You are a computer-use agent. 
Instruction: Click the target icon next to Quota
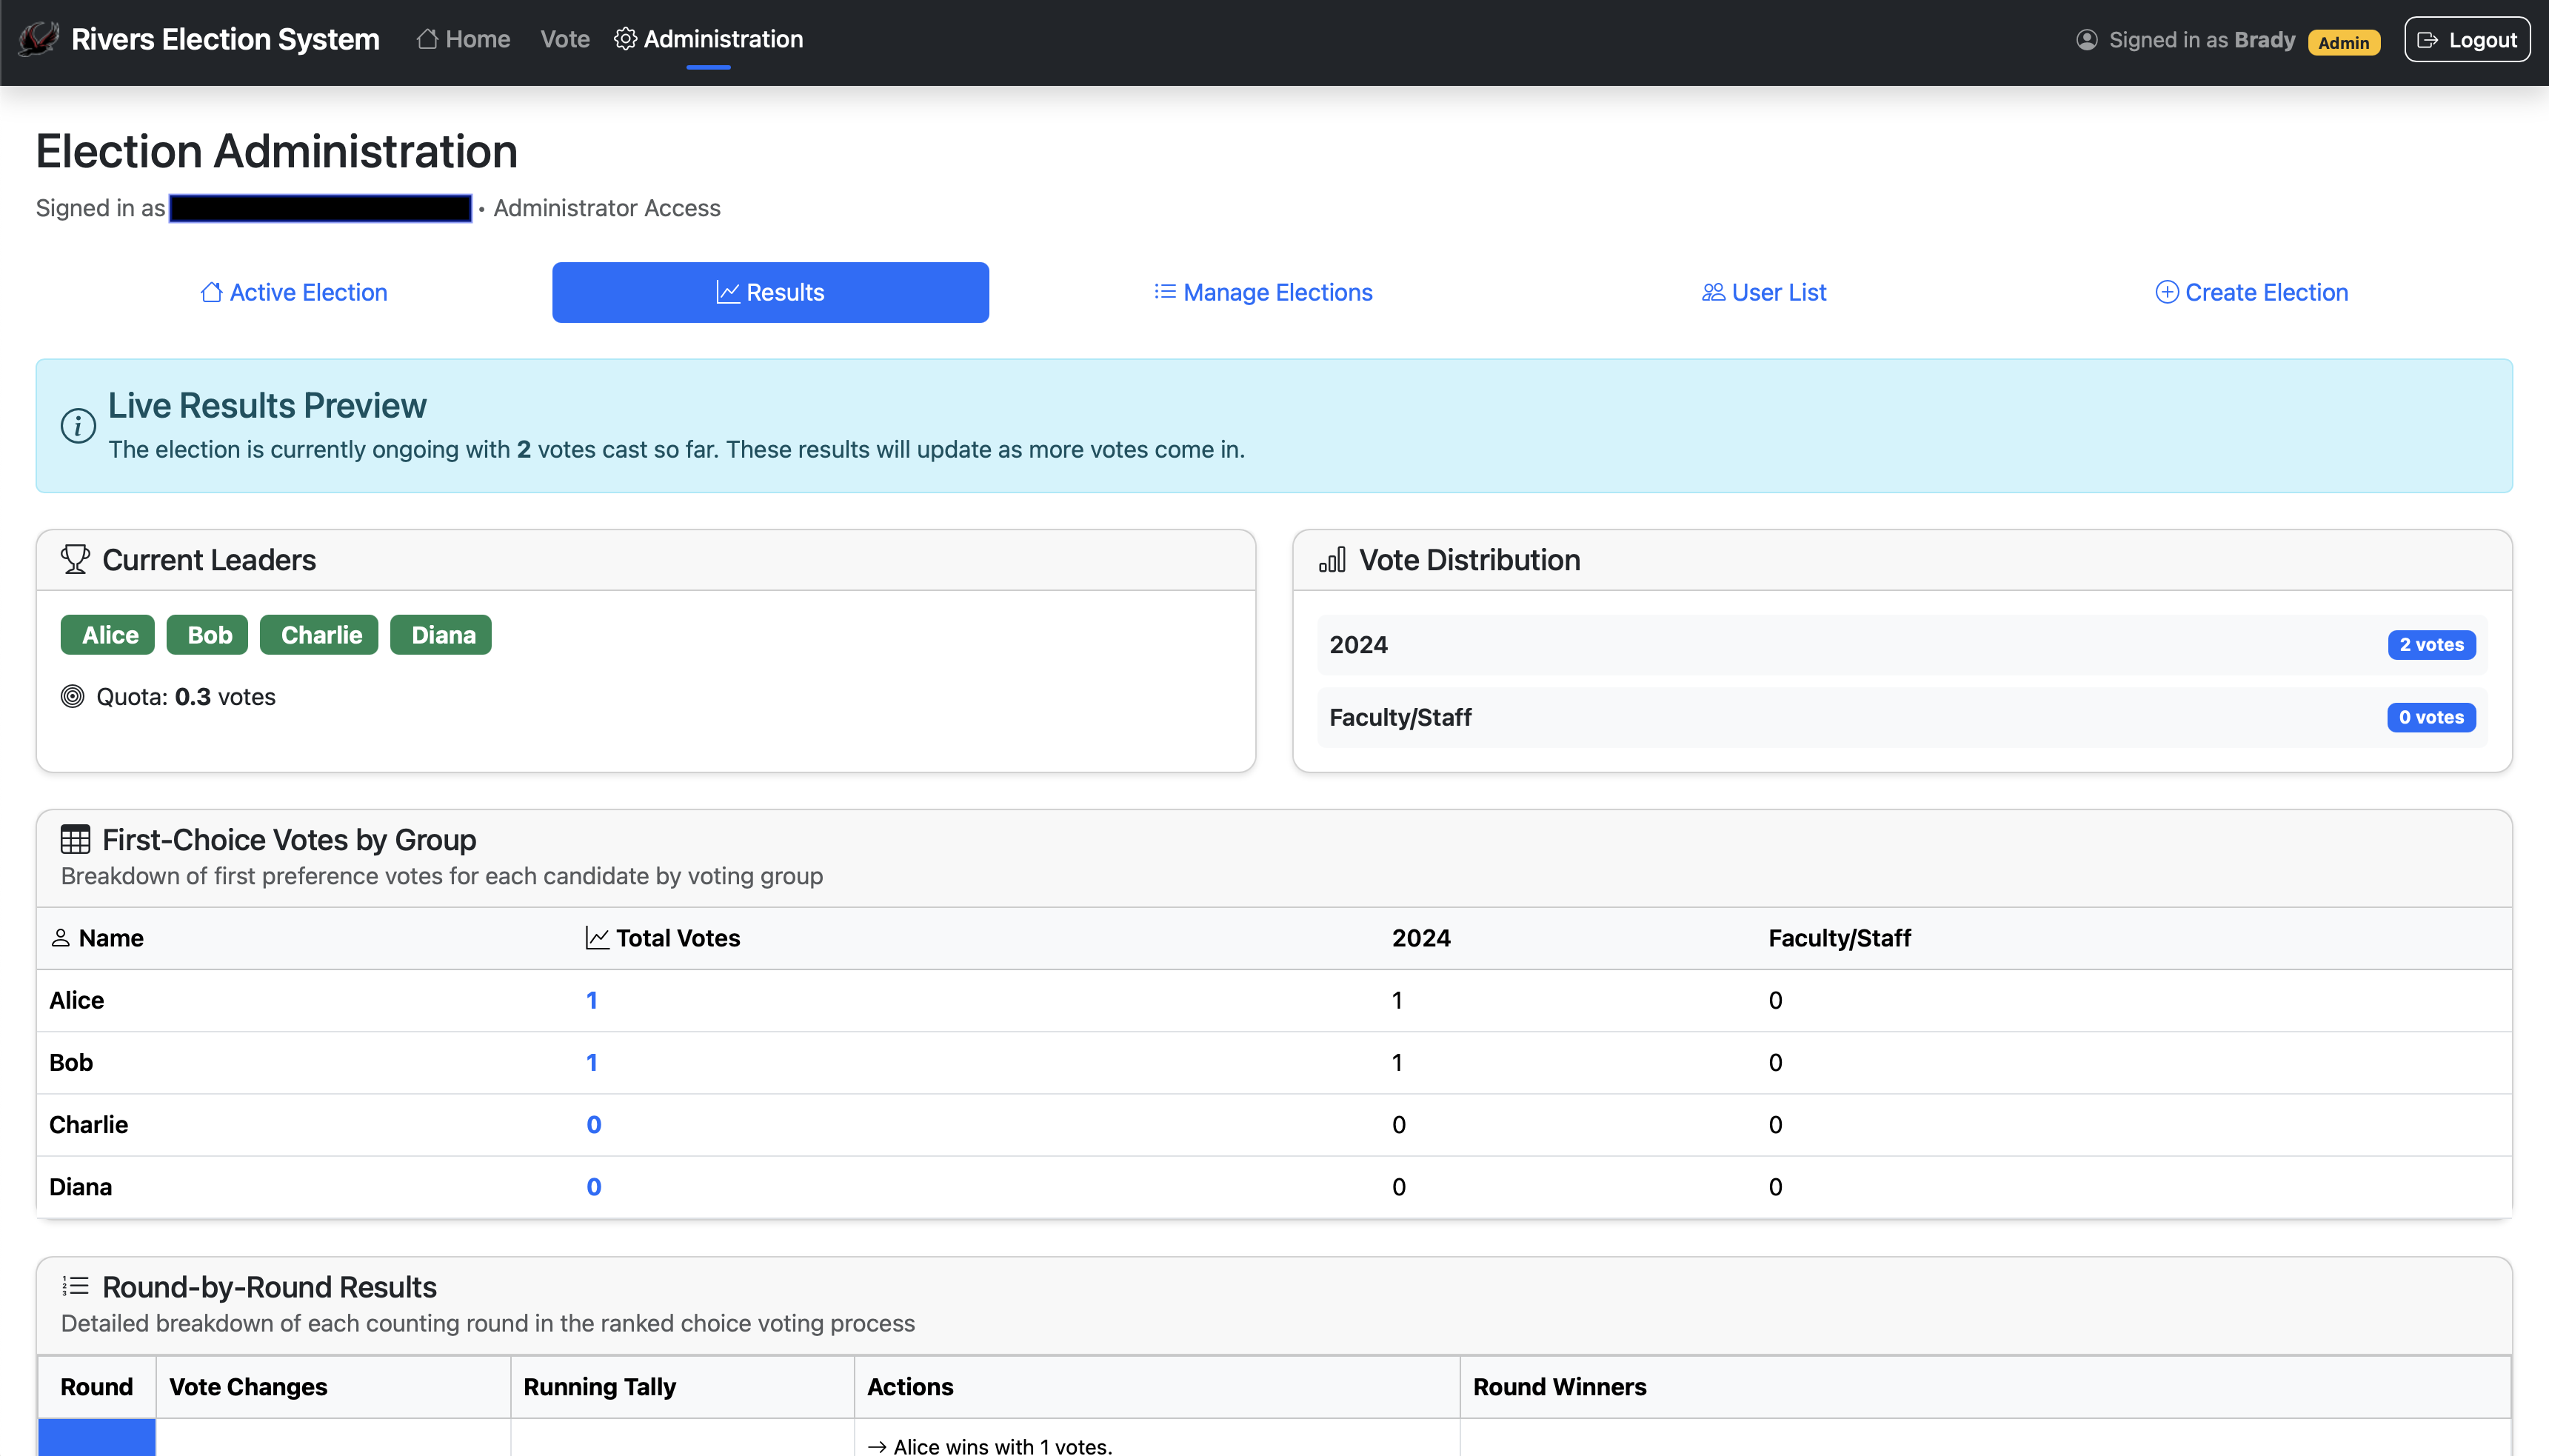point(72,697)
